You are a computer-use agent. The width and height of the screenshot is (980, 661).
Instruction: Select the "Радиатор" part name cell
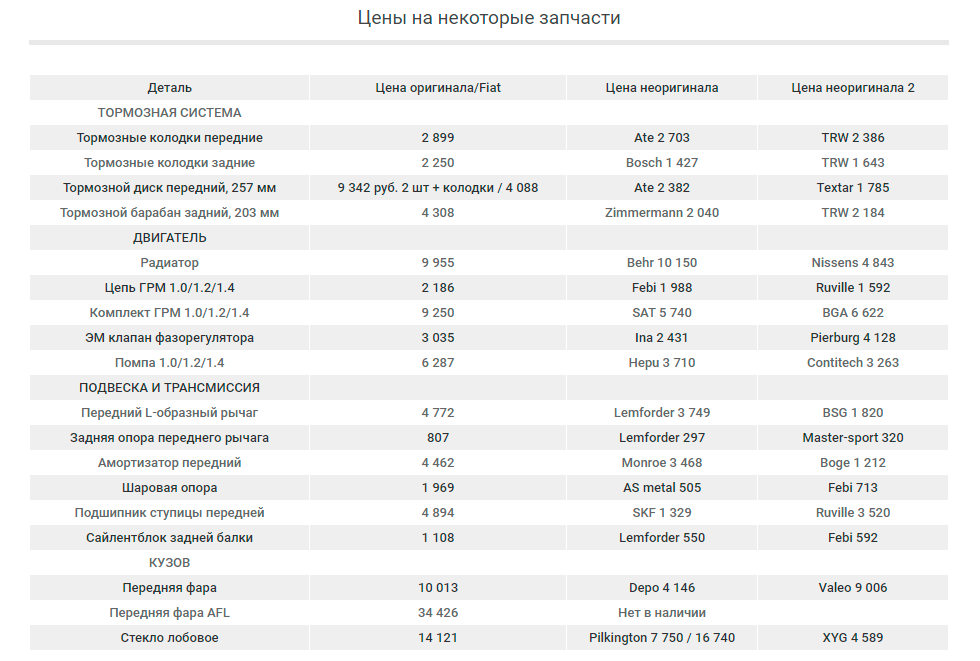pos(169,263)
